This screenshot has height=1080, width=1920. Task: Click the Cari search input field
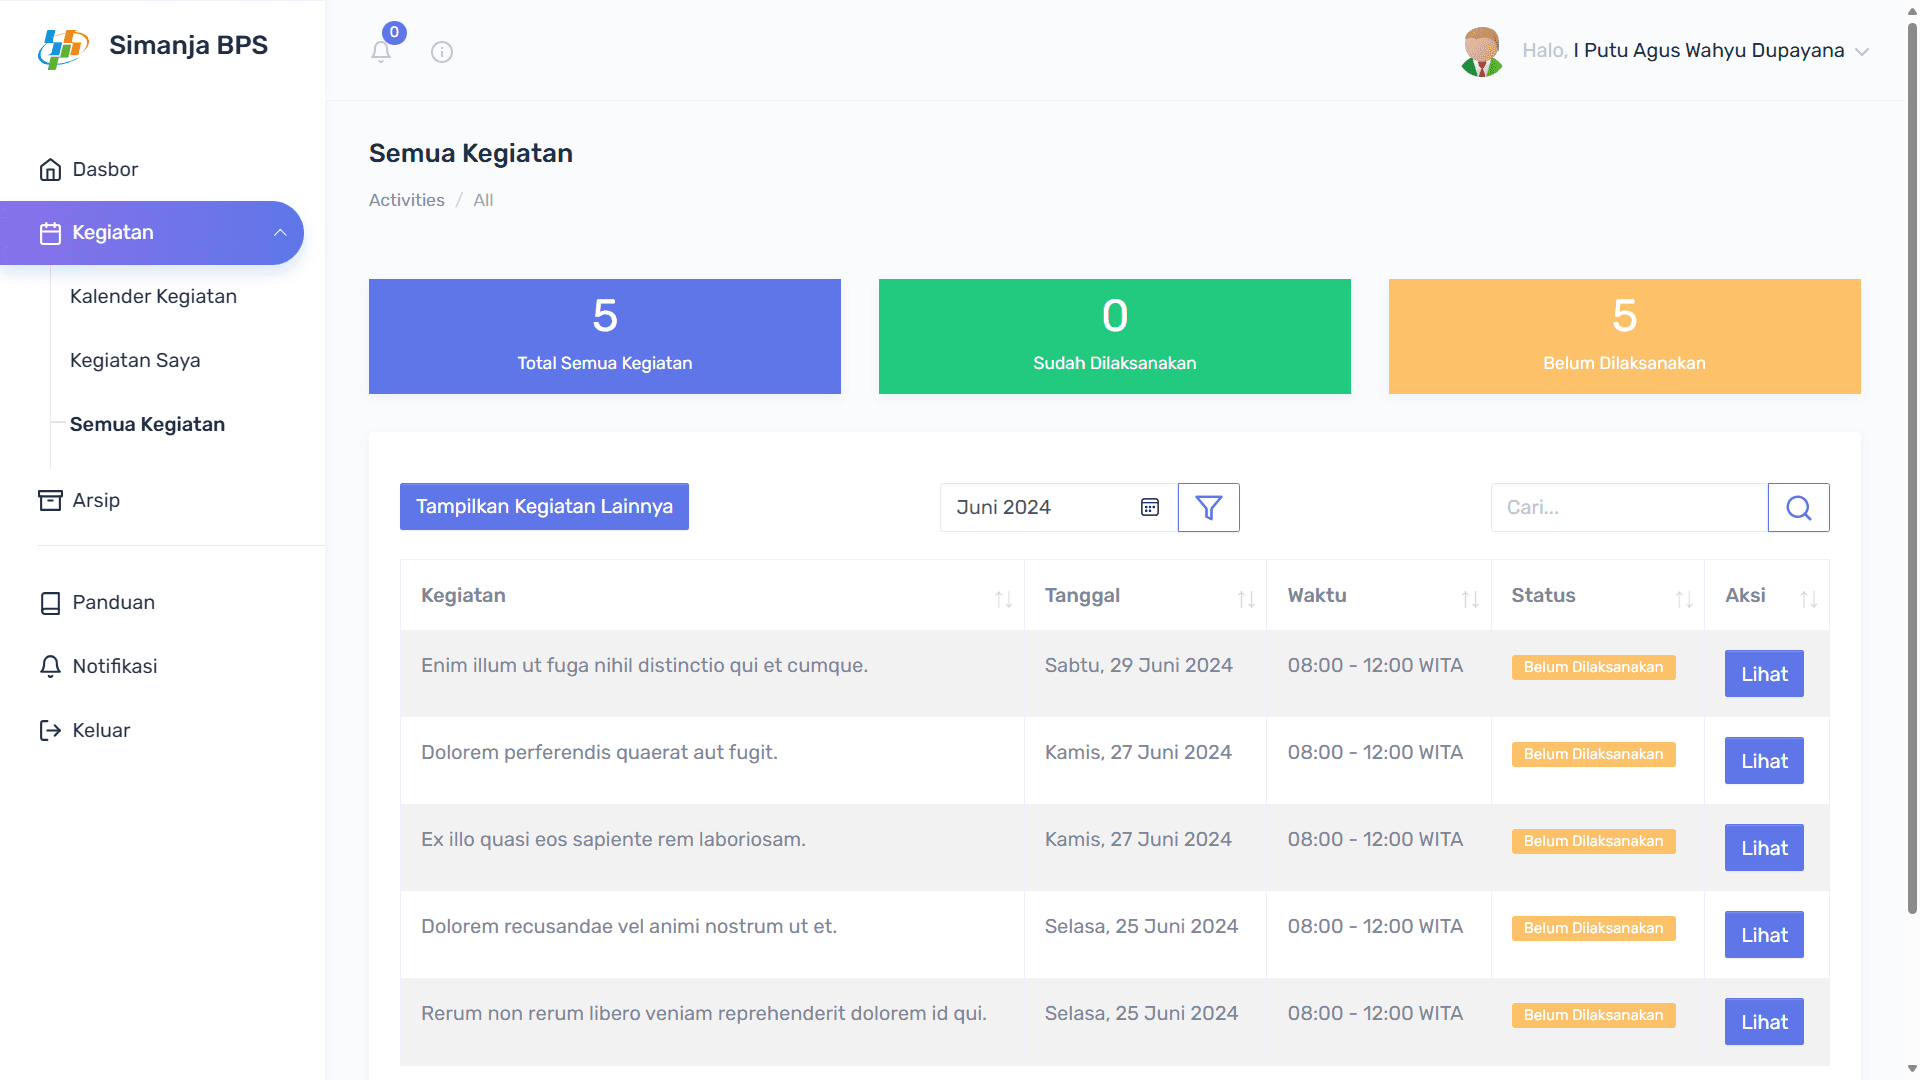1628,508
